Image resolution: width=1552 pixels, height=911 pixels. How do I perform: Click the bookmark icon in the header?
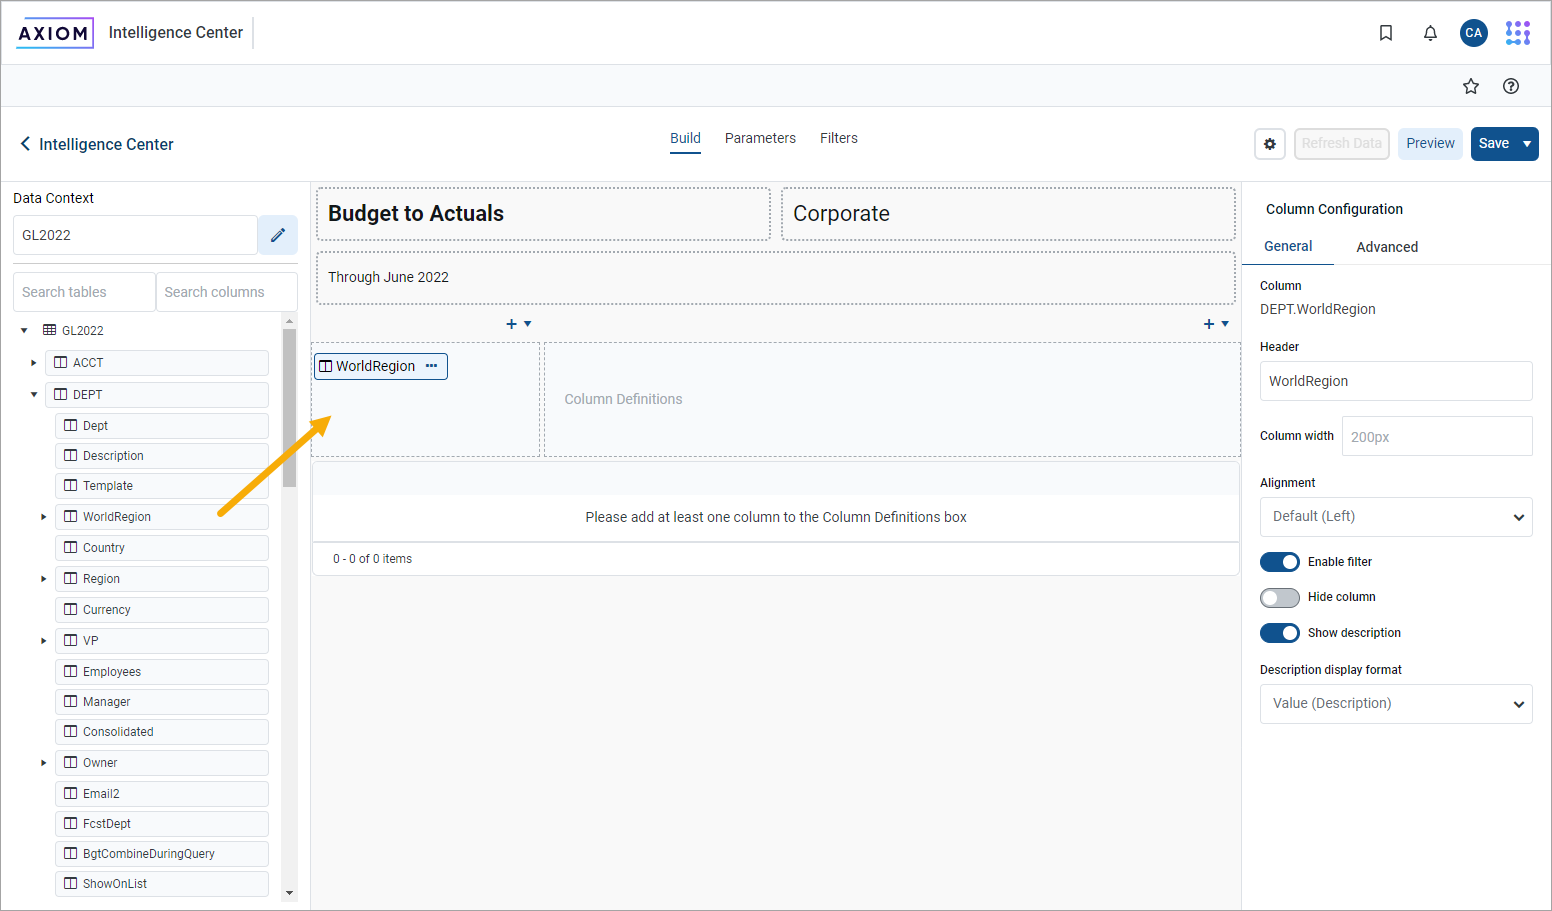1385,33
